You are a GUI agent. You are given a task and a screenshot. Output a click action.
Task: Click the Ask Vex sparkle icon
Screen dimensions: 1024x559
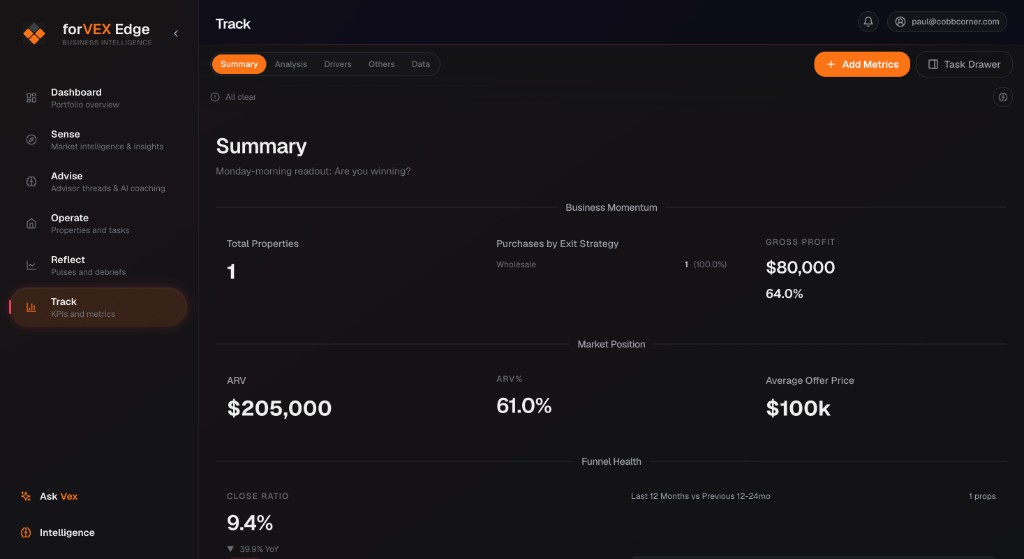pyautogui.click(x=26, y=496)
